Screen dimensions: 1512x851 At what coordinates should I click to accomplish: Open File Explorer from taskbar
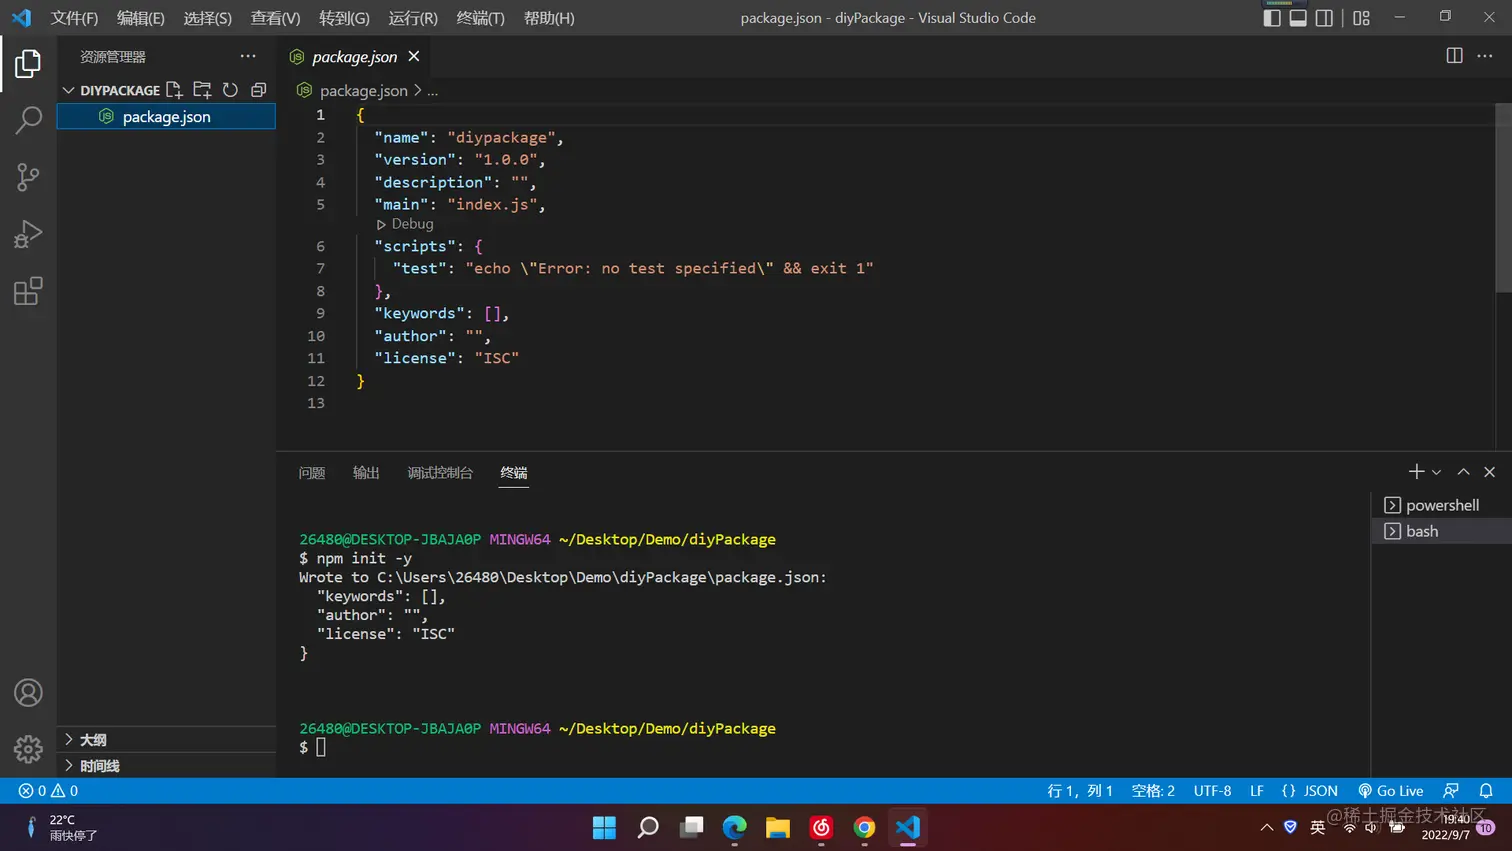[778, 827]
